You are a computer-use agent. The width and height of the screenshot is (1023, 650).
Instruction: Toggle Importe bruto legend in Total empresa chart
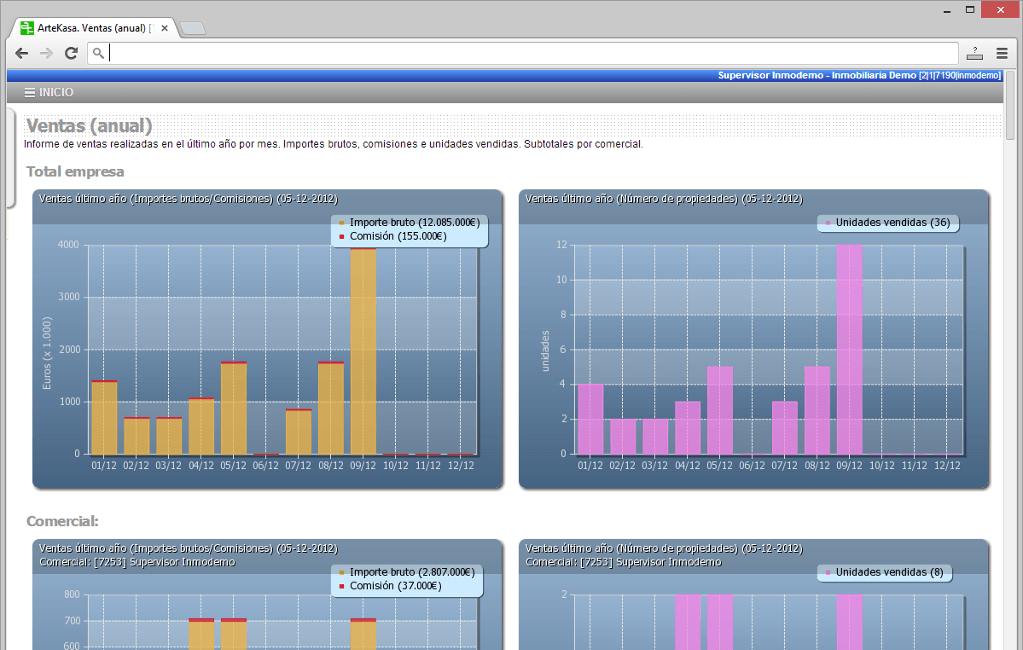point(408,222)
